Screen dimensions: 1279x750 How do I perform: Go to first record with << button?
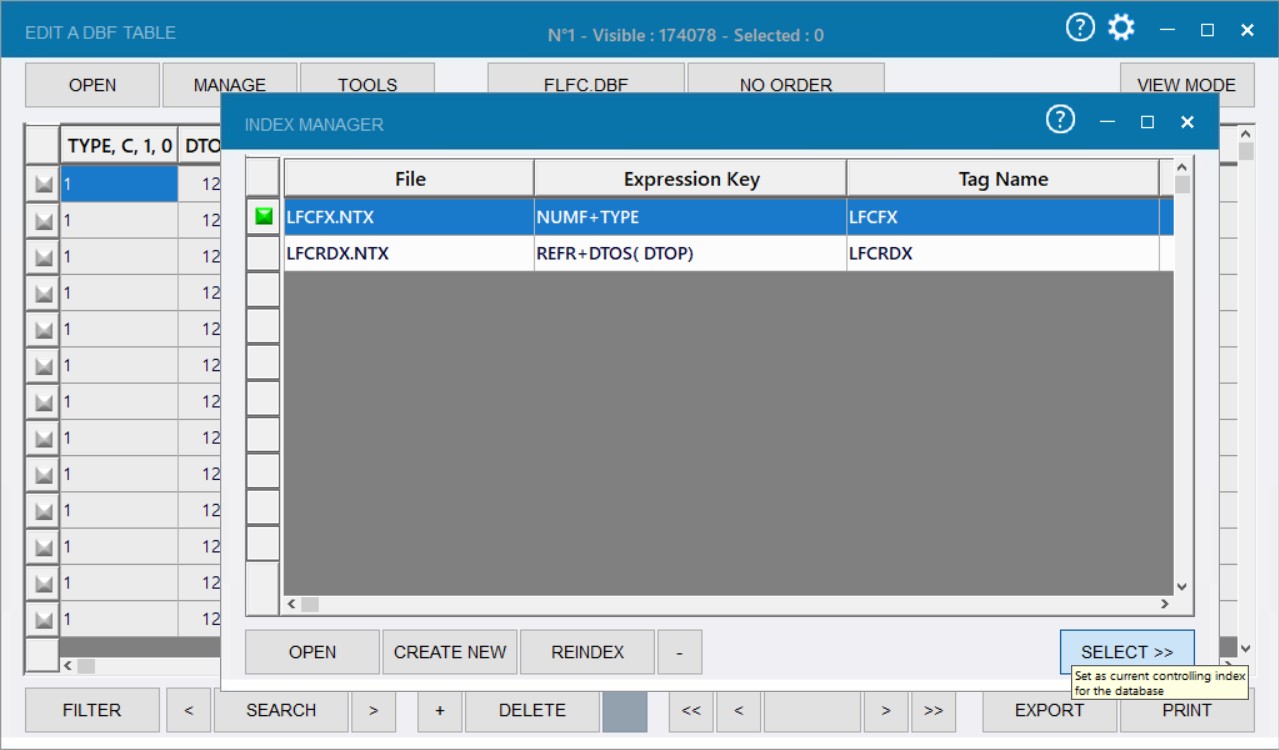point(691,710)
